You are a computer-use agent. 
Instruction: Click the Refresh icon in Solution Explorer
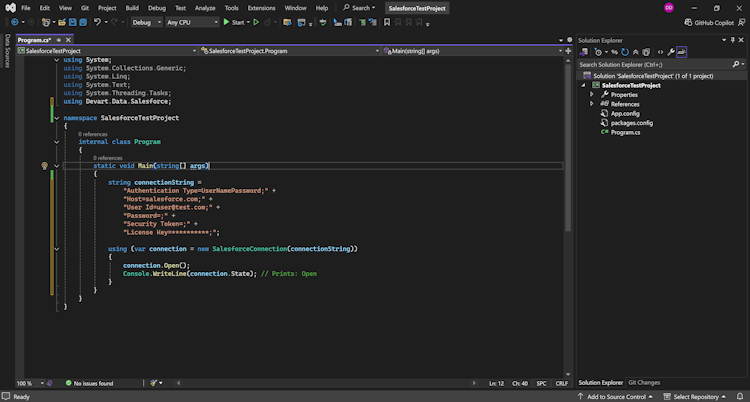624,52
